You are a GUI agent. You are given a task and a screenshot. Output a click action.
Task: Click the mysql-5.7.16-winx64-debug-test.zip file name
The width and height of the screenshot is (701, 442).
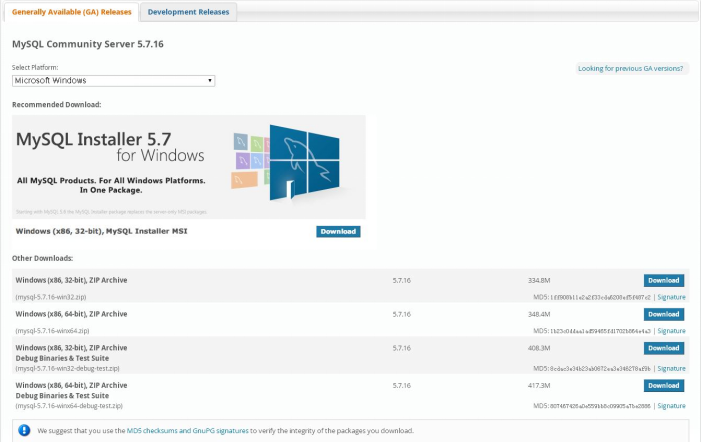tap(69, 406)
